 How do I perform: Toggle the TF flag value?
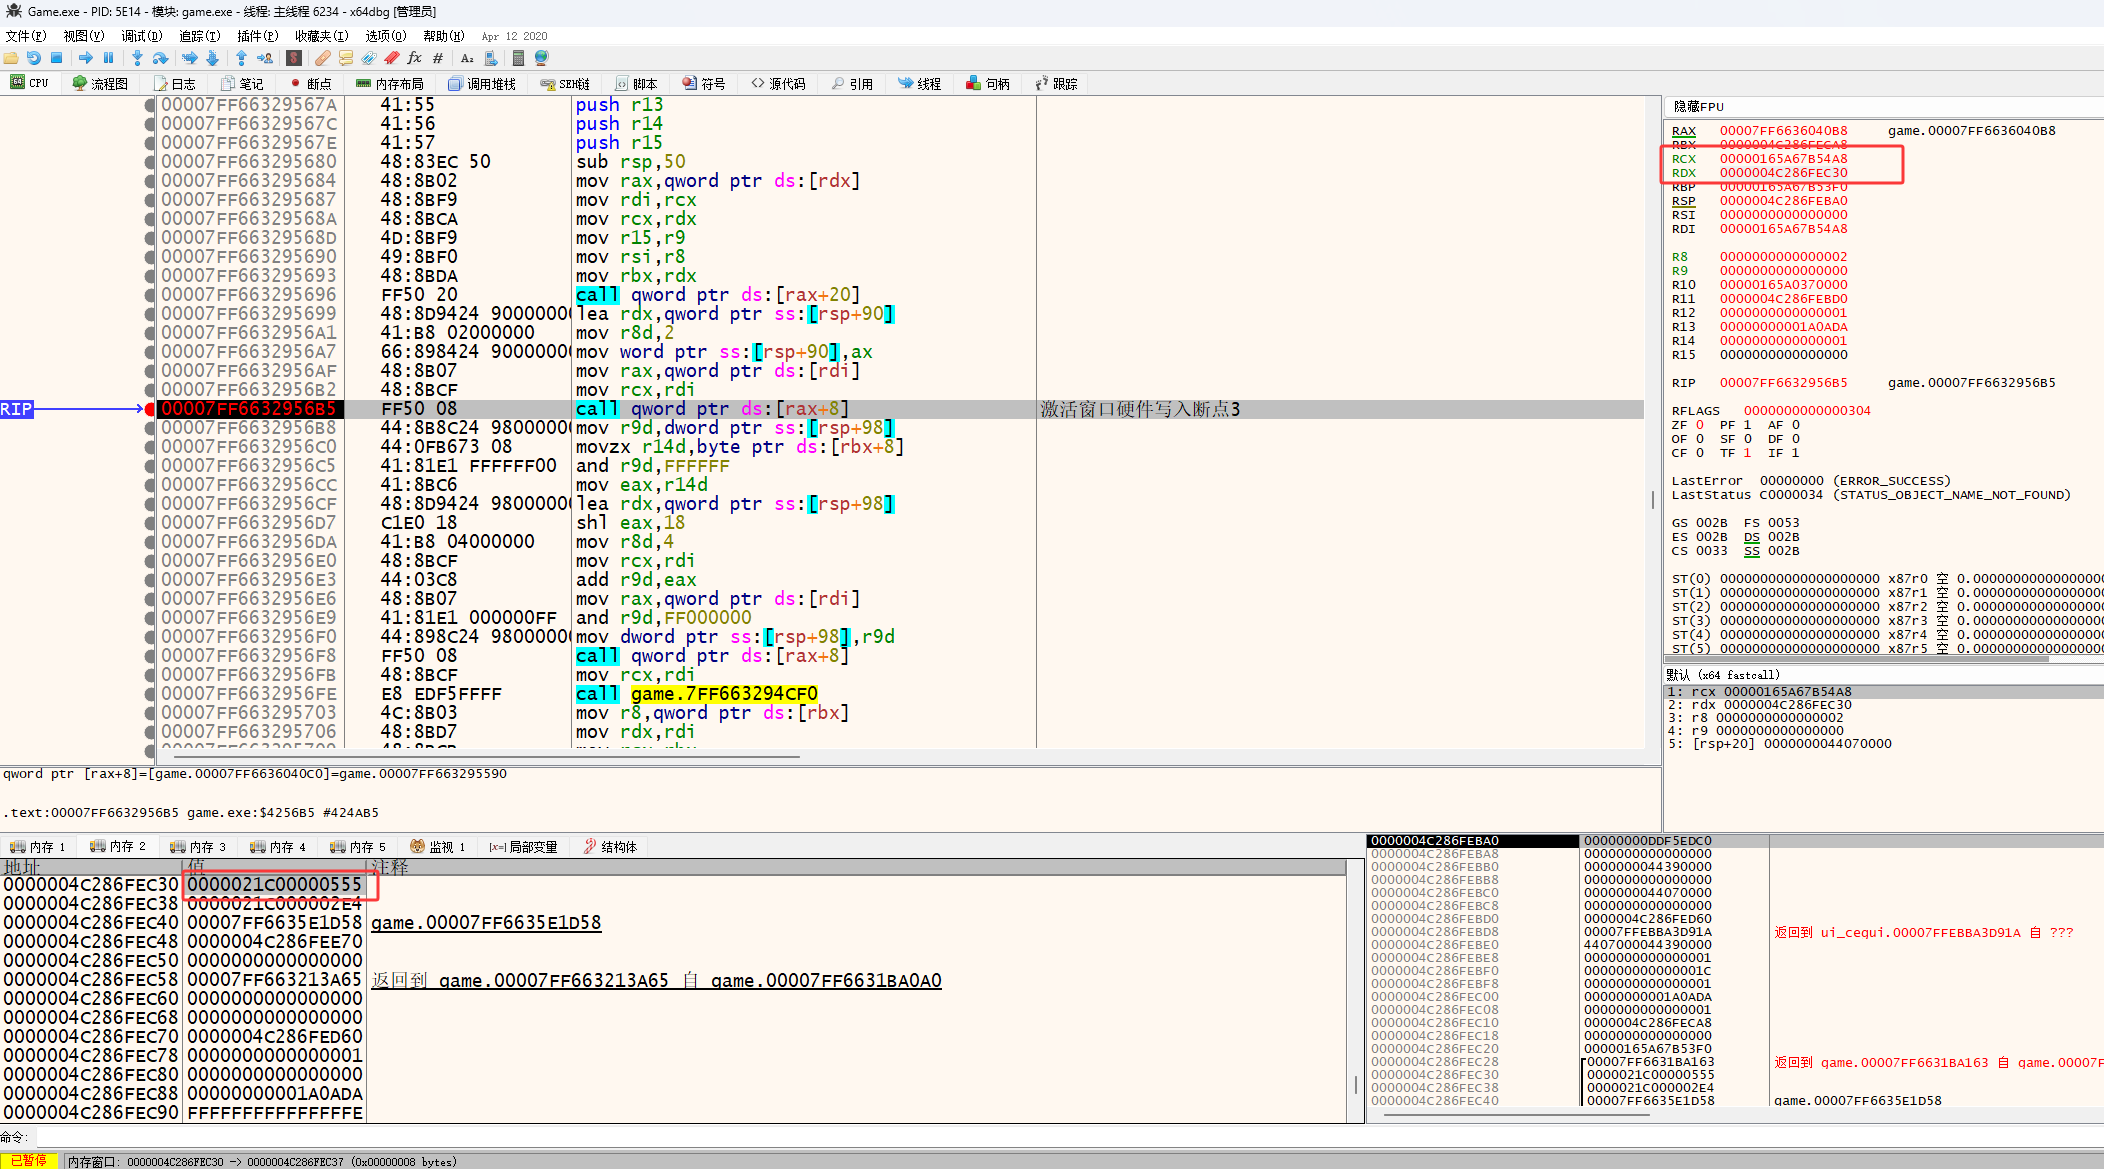click(1747, 453)
